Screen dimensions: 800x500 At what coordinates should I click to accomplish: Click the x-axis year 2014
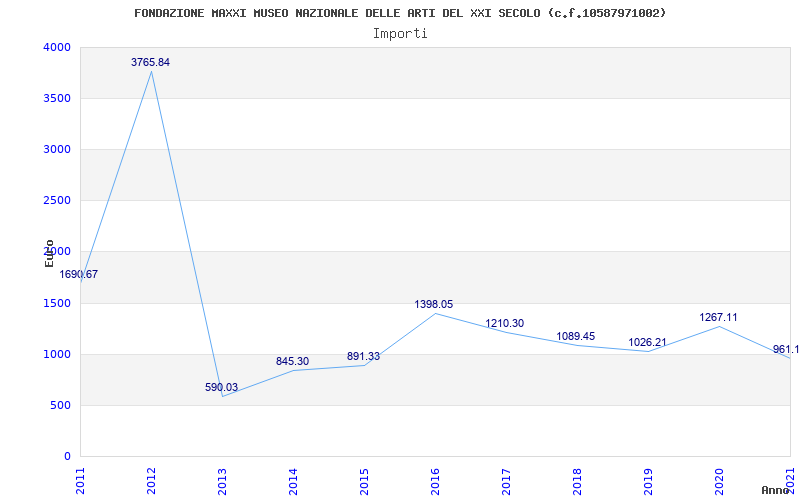click(293, 481)
